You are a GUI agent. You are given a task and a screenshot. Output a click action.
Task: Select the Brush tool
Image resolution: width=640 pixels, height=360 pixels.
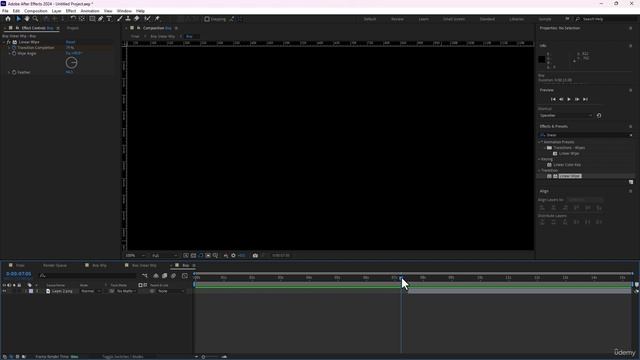point(120,19)
